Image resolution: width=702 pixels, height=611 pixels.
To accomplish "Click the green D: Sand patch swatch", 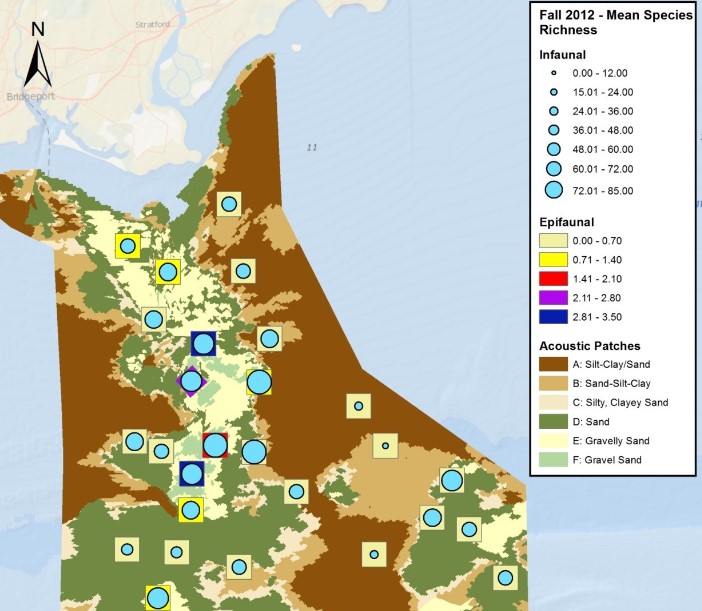I will pos(553,422).
